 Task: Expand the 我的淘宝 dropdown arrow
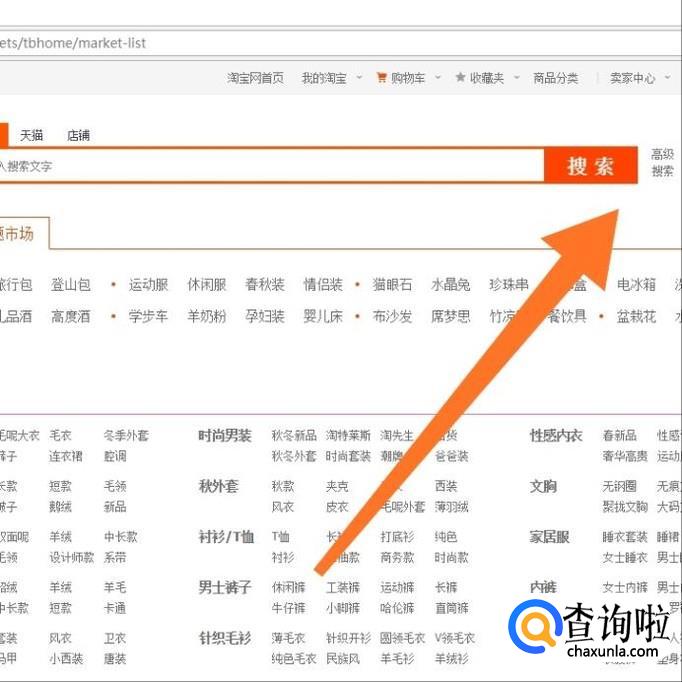coord(359,78)
